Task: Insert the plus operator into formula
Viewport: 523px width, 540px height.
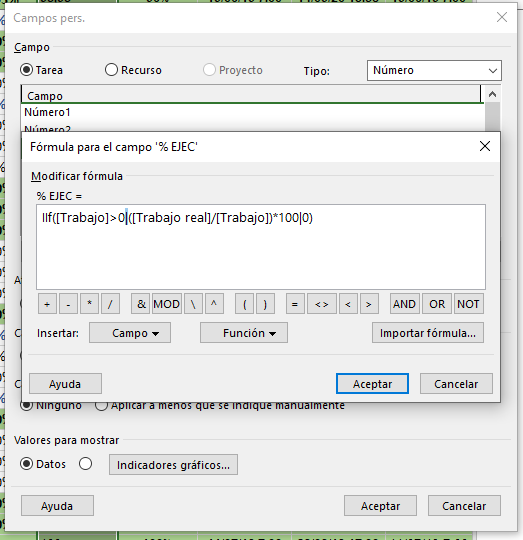Action: [47, 304]
